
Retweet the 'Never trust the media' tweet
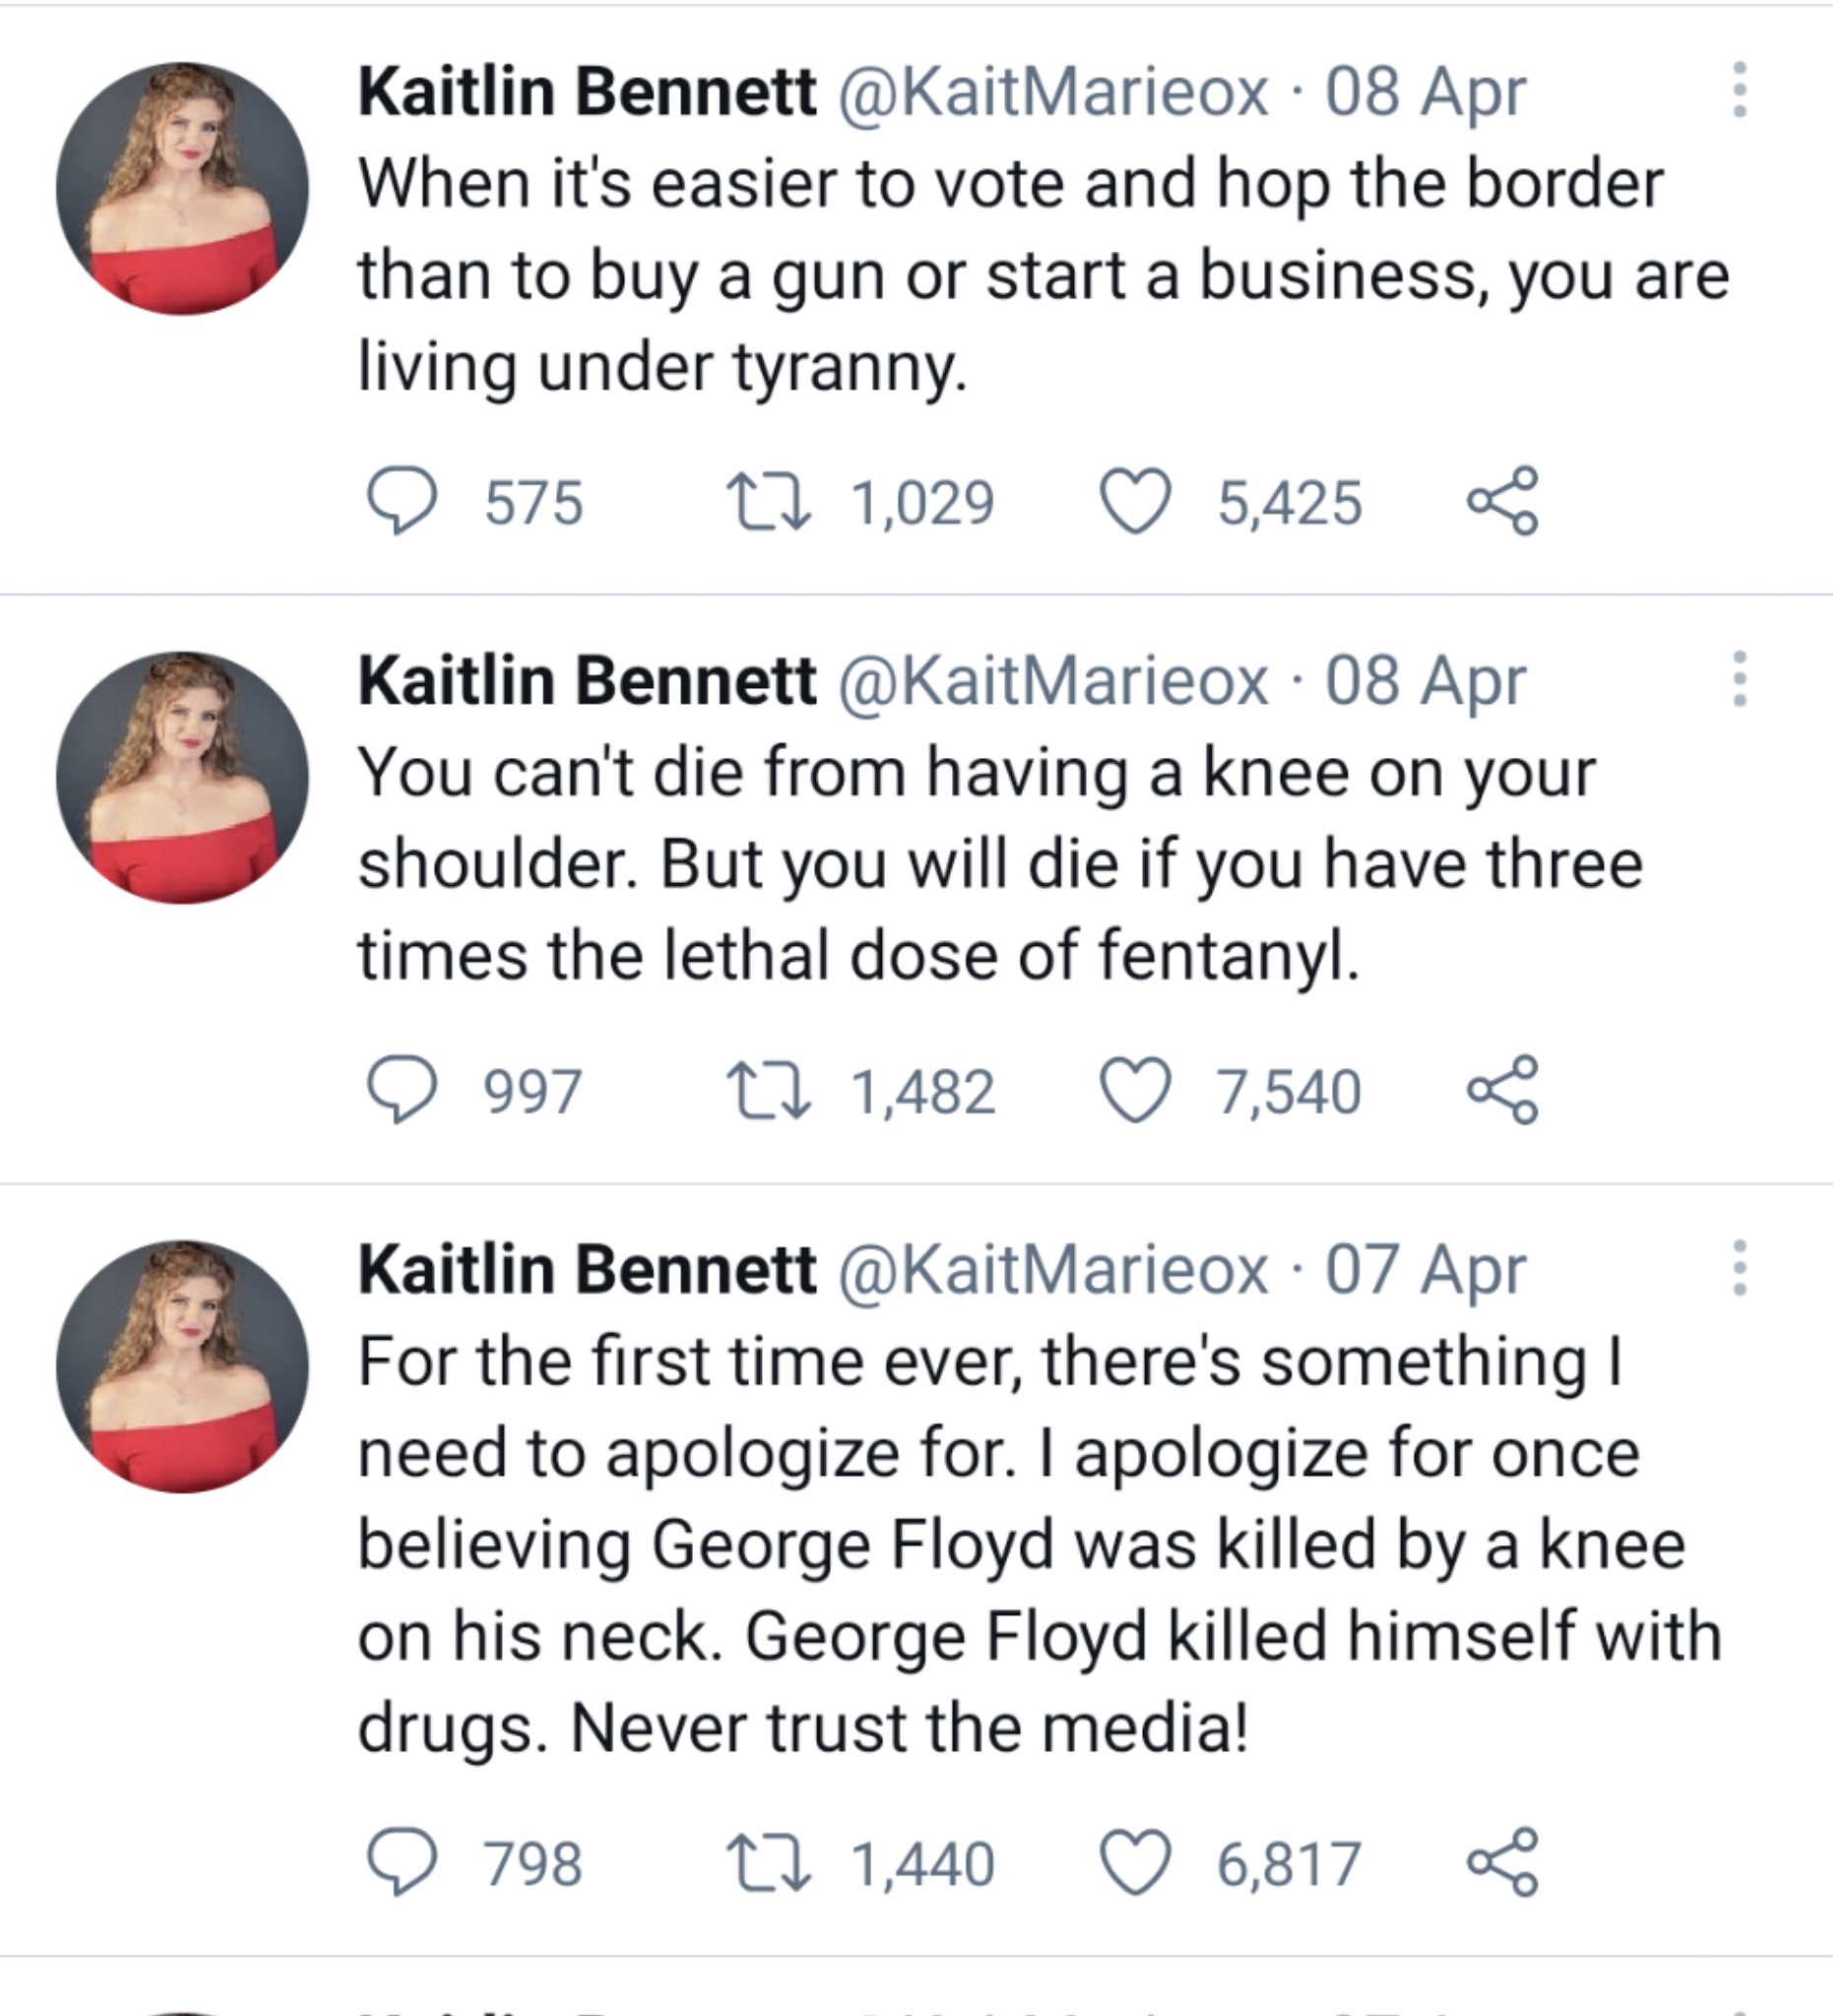click(768, 1863)
